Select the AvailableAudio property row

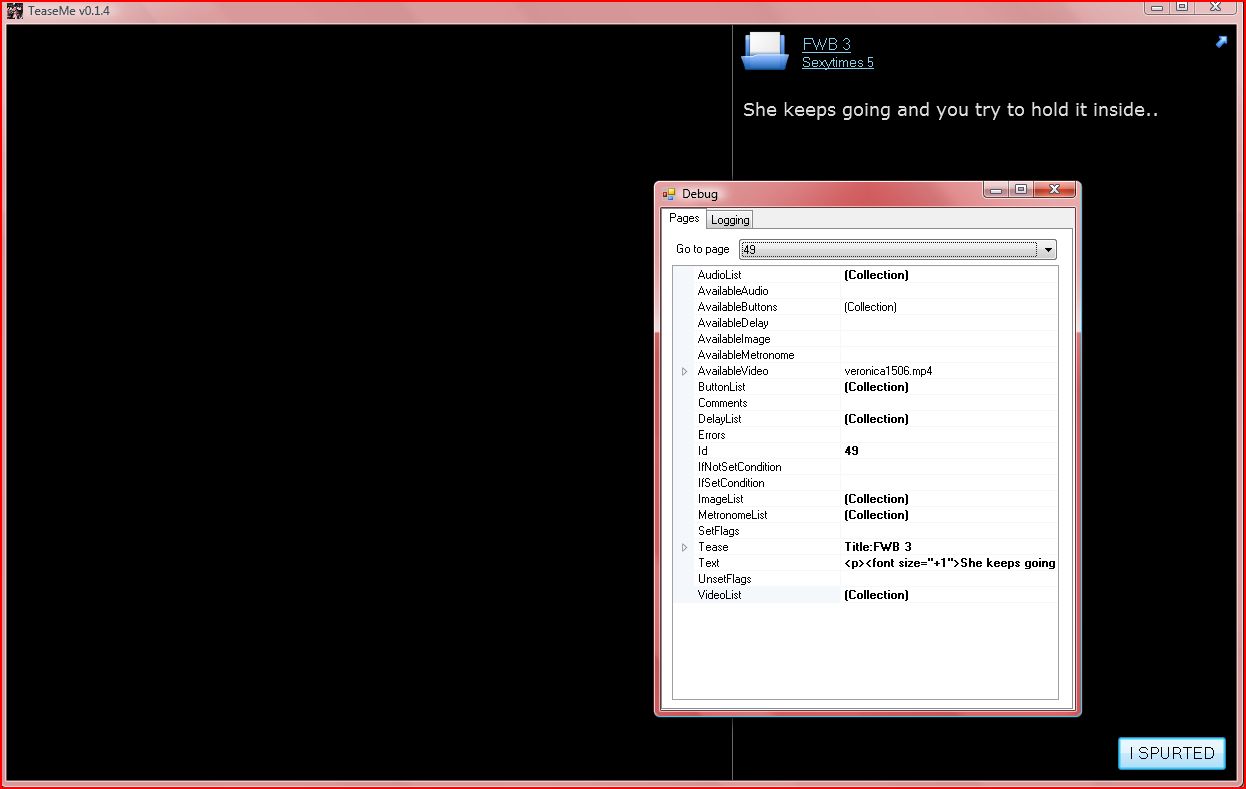pyautogui.click(x=865, y=291)
